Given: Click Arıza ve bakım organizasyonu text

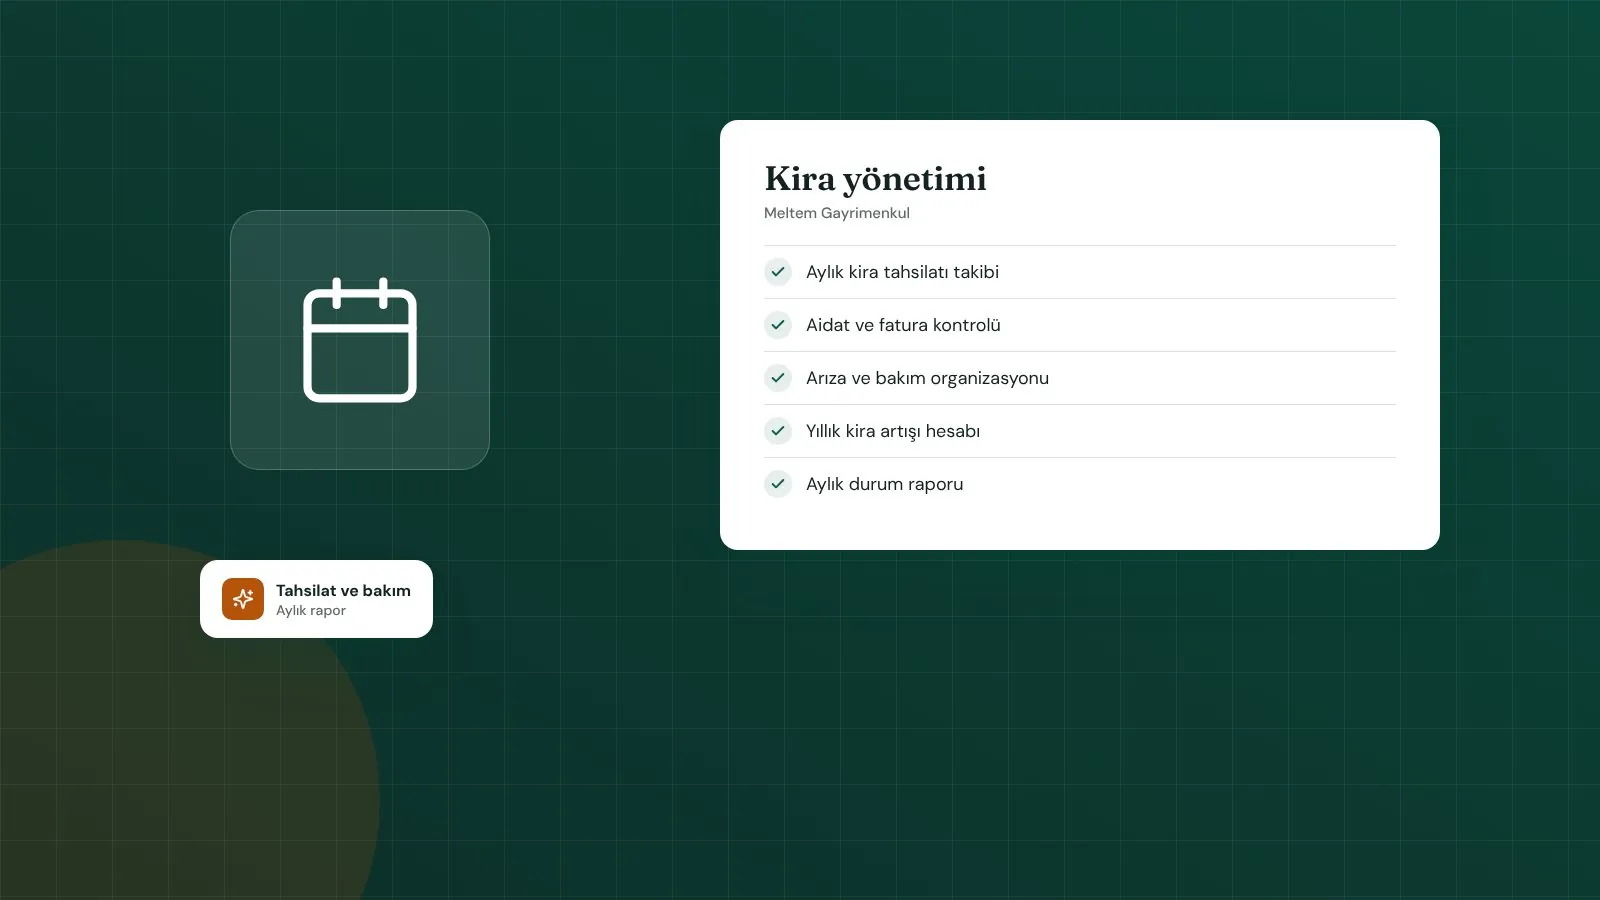Looking at the screenshot, I should (x=927, y=378).
